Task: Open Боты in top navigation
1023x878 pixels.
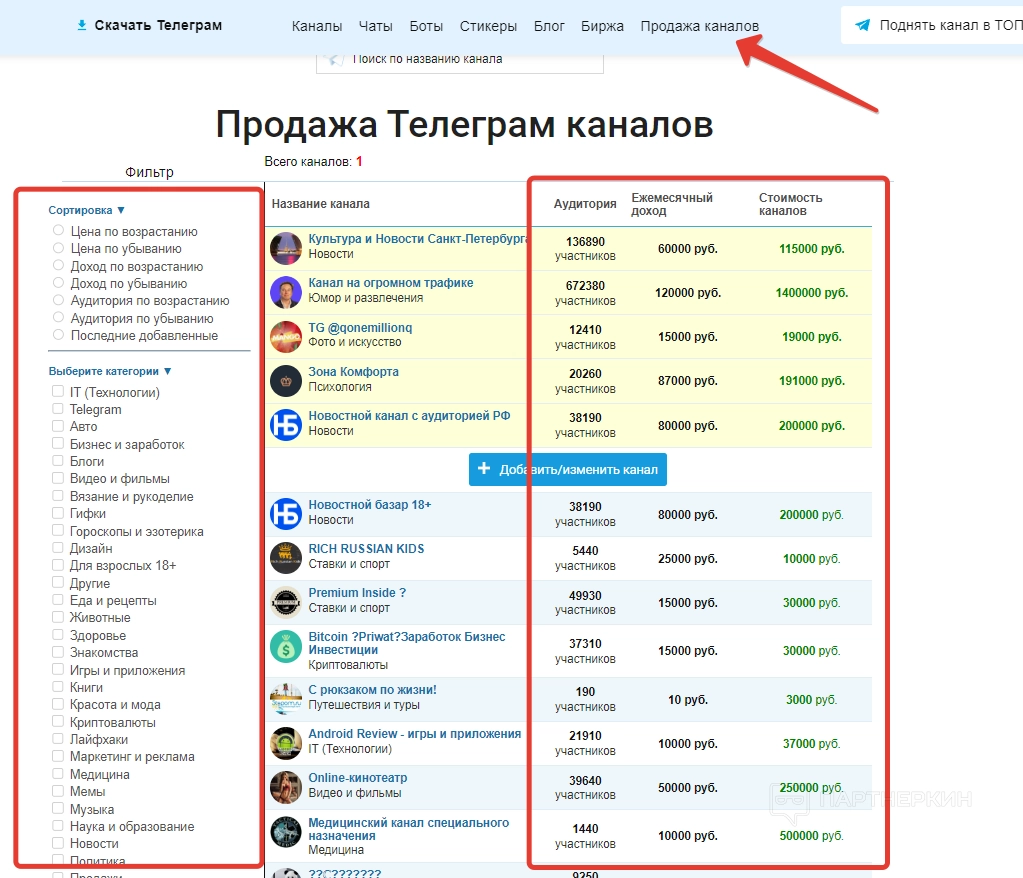Action: point(426,26)
